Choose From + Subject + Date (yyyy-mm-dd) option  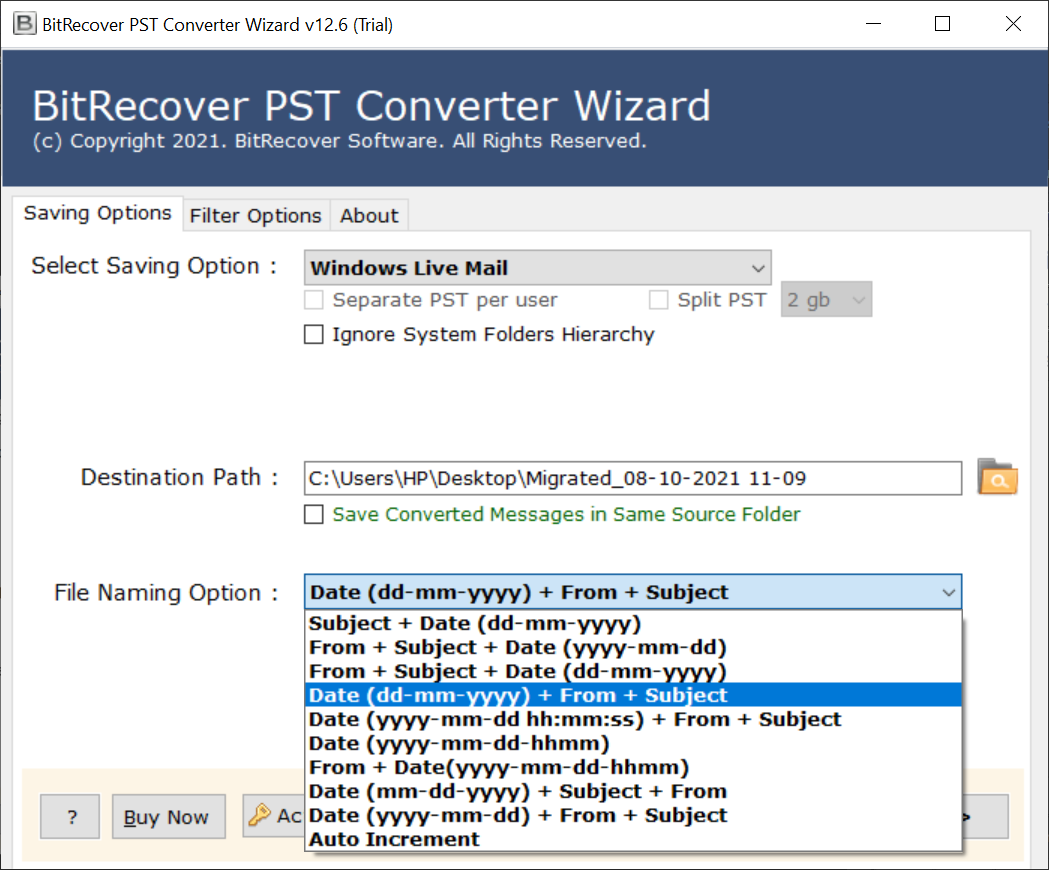(x=633, y=648)
